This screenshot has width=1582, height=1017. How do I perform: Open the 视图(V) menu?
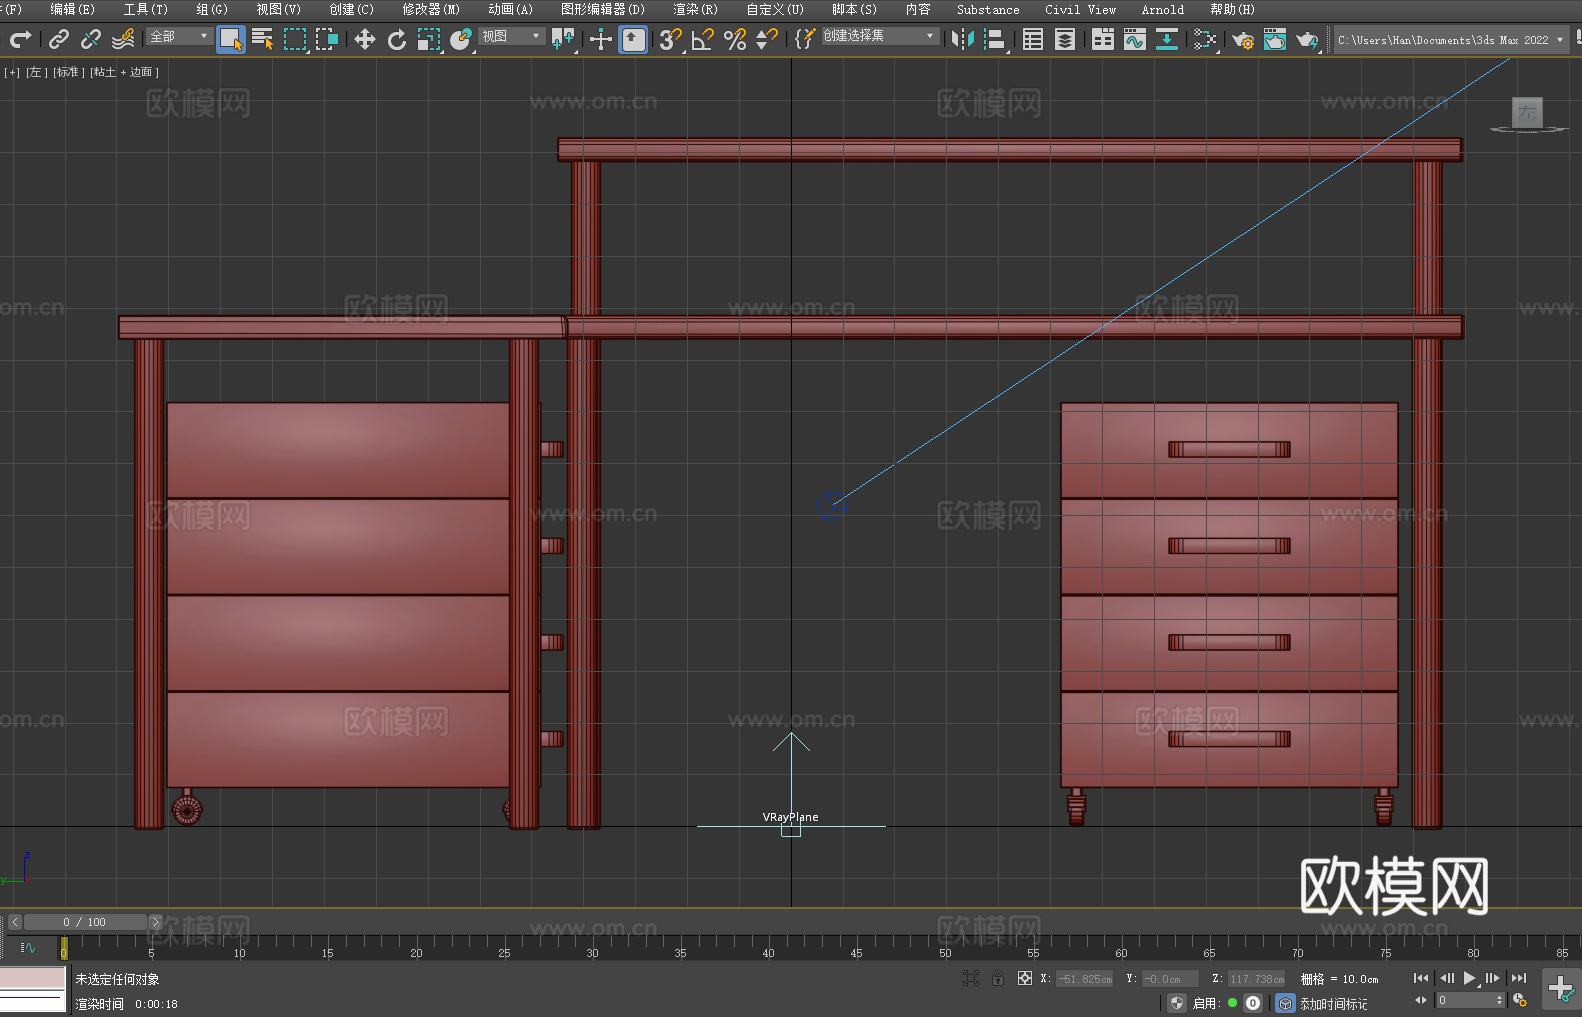coord(278,9)
